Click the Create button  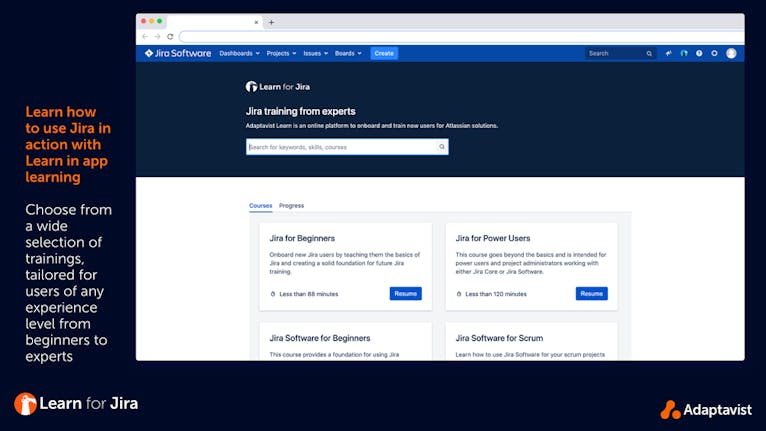384,53
